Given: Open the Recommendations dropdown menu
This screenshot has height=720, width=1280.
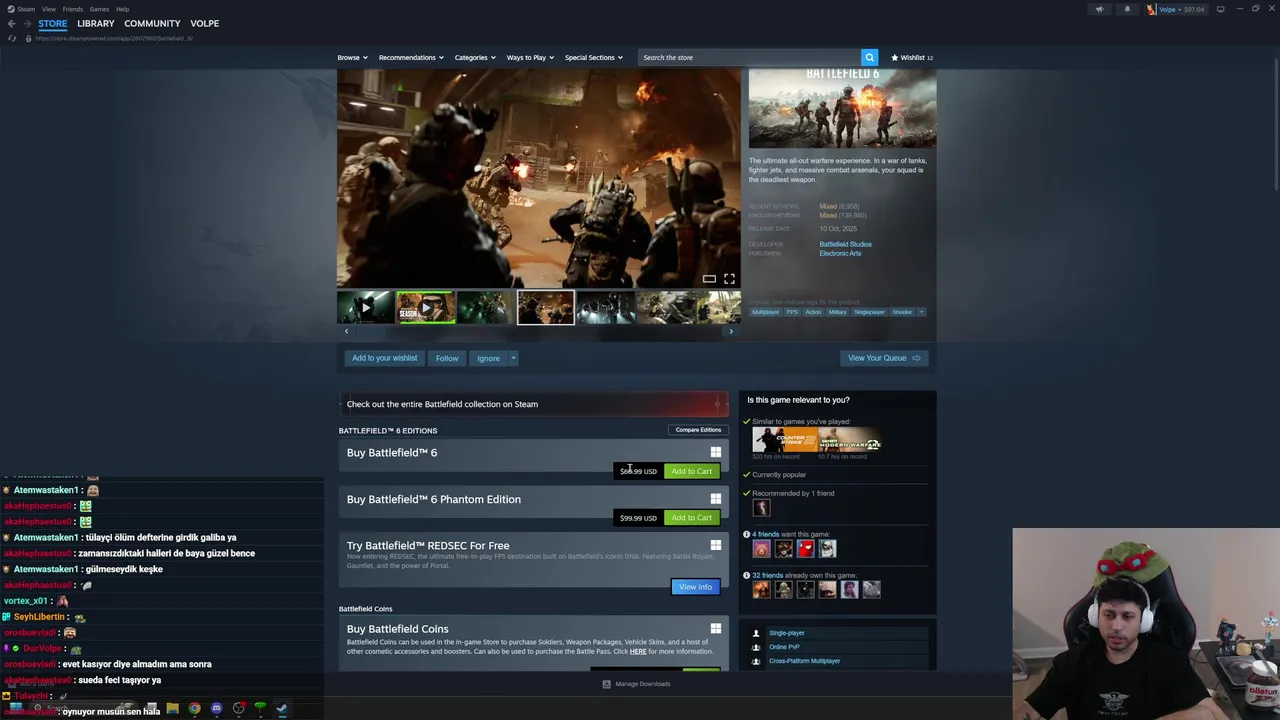Looking at the screenshot, I should (411, 57).
